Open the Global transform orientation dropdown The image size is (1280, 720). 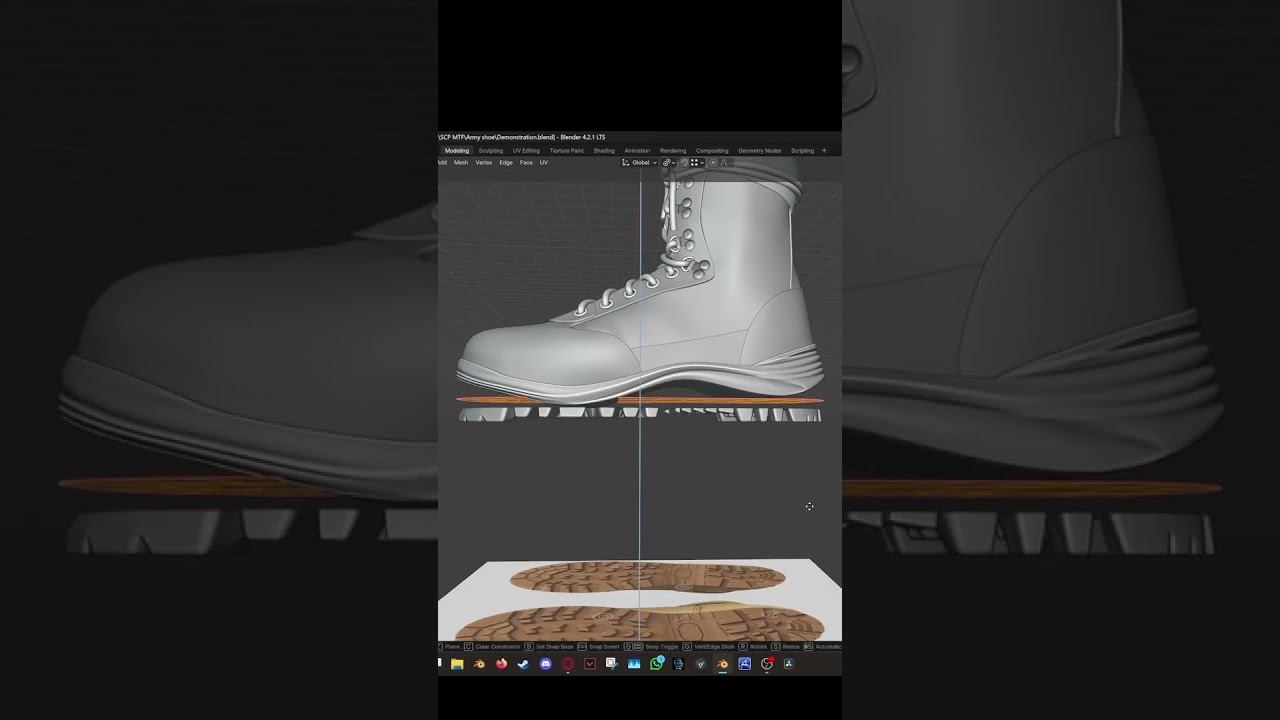coord(640,162)
